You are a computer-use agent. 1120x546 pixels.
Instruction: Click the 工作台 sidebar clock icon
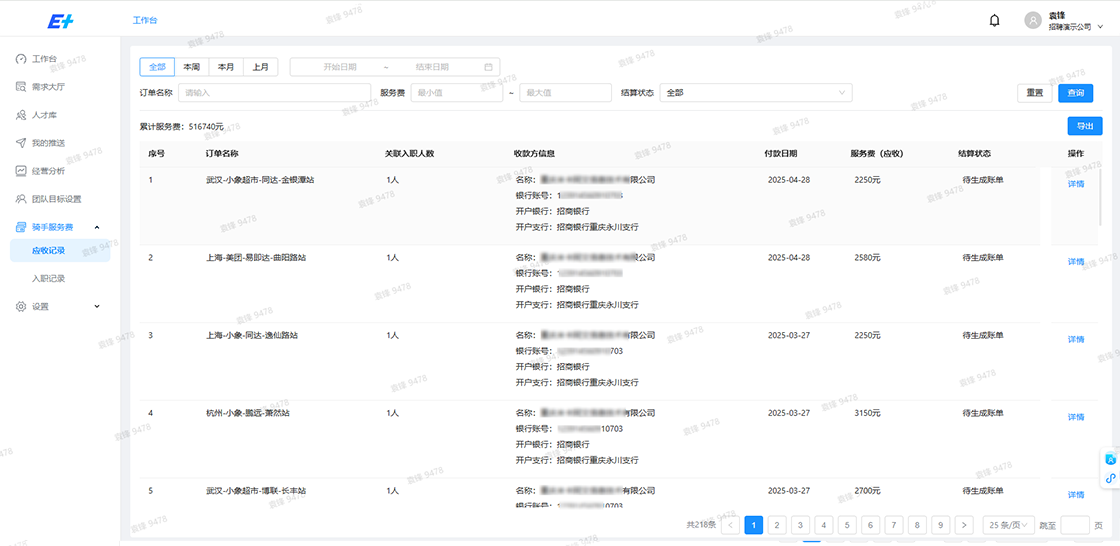pos(21,59)
